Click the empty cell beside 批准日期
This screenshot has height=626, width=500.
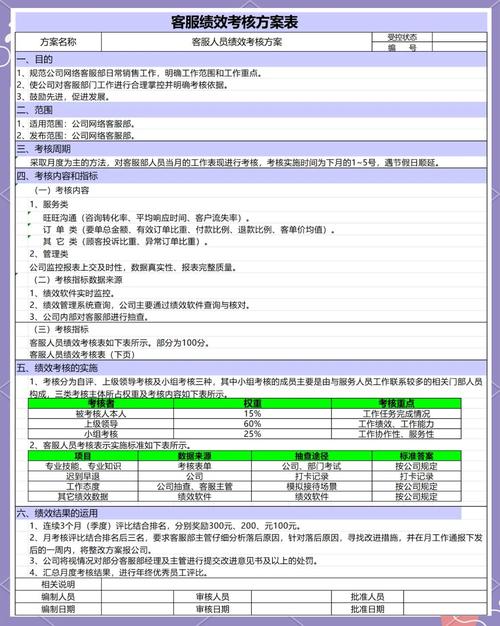click(x=445, y=609)
